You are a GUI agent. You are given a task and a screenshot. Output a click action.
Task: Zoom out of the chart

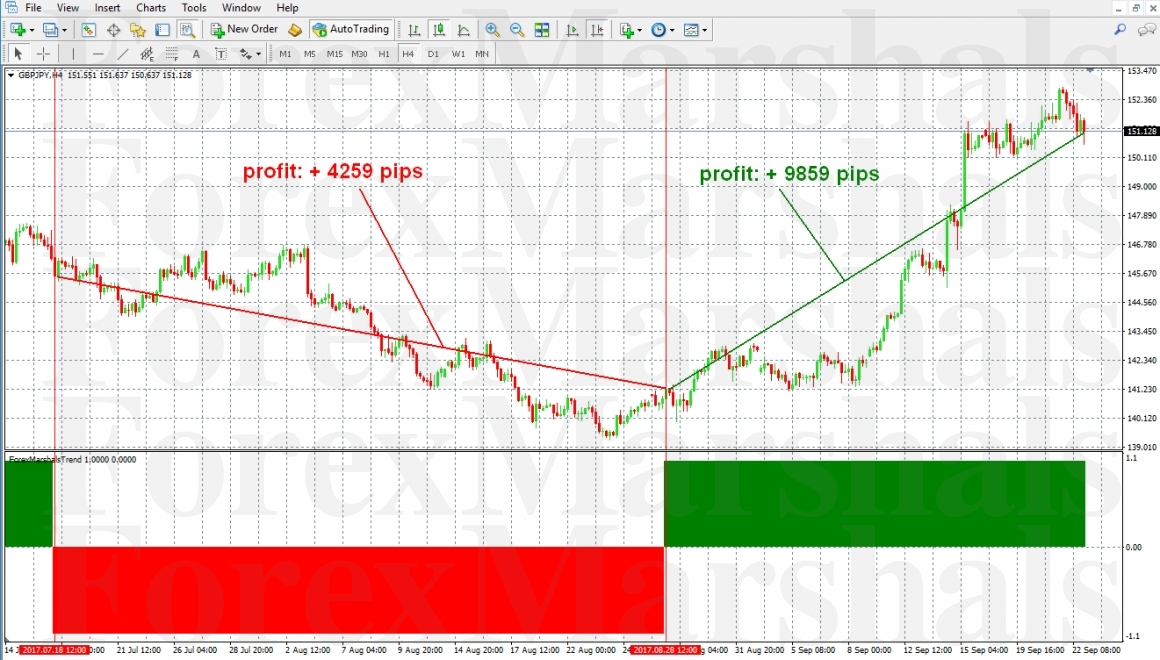517,30
